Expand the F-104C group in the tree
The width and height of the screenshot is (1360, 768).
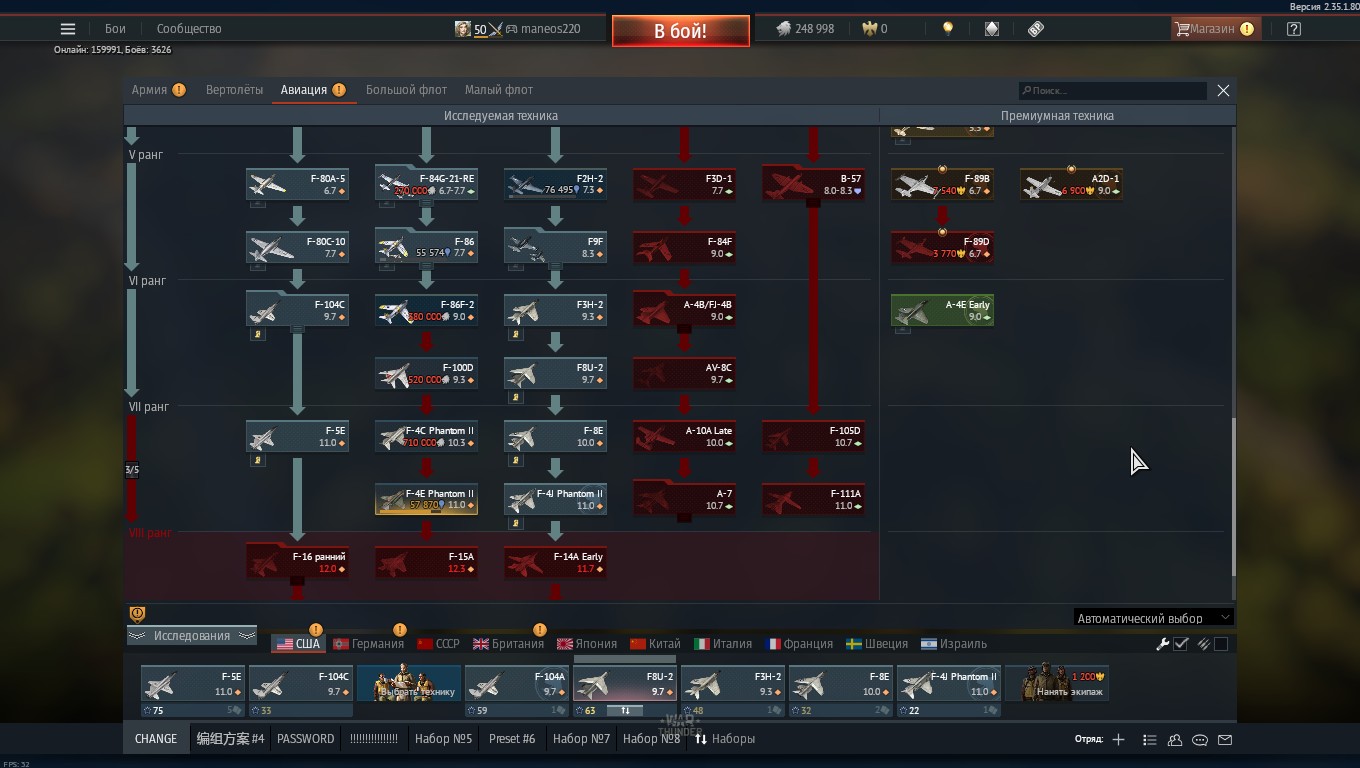tap(297, 310)
